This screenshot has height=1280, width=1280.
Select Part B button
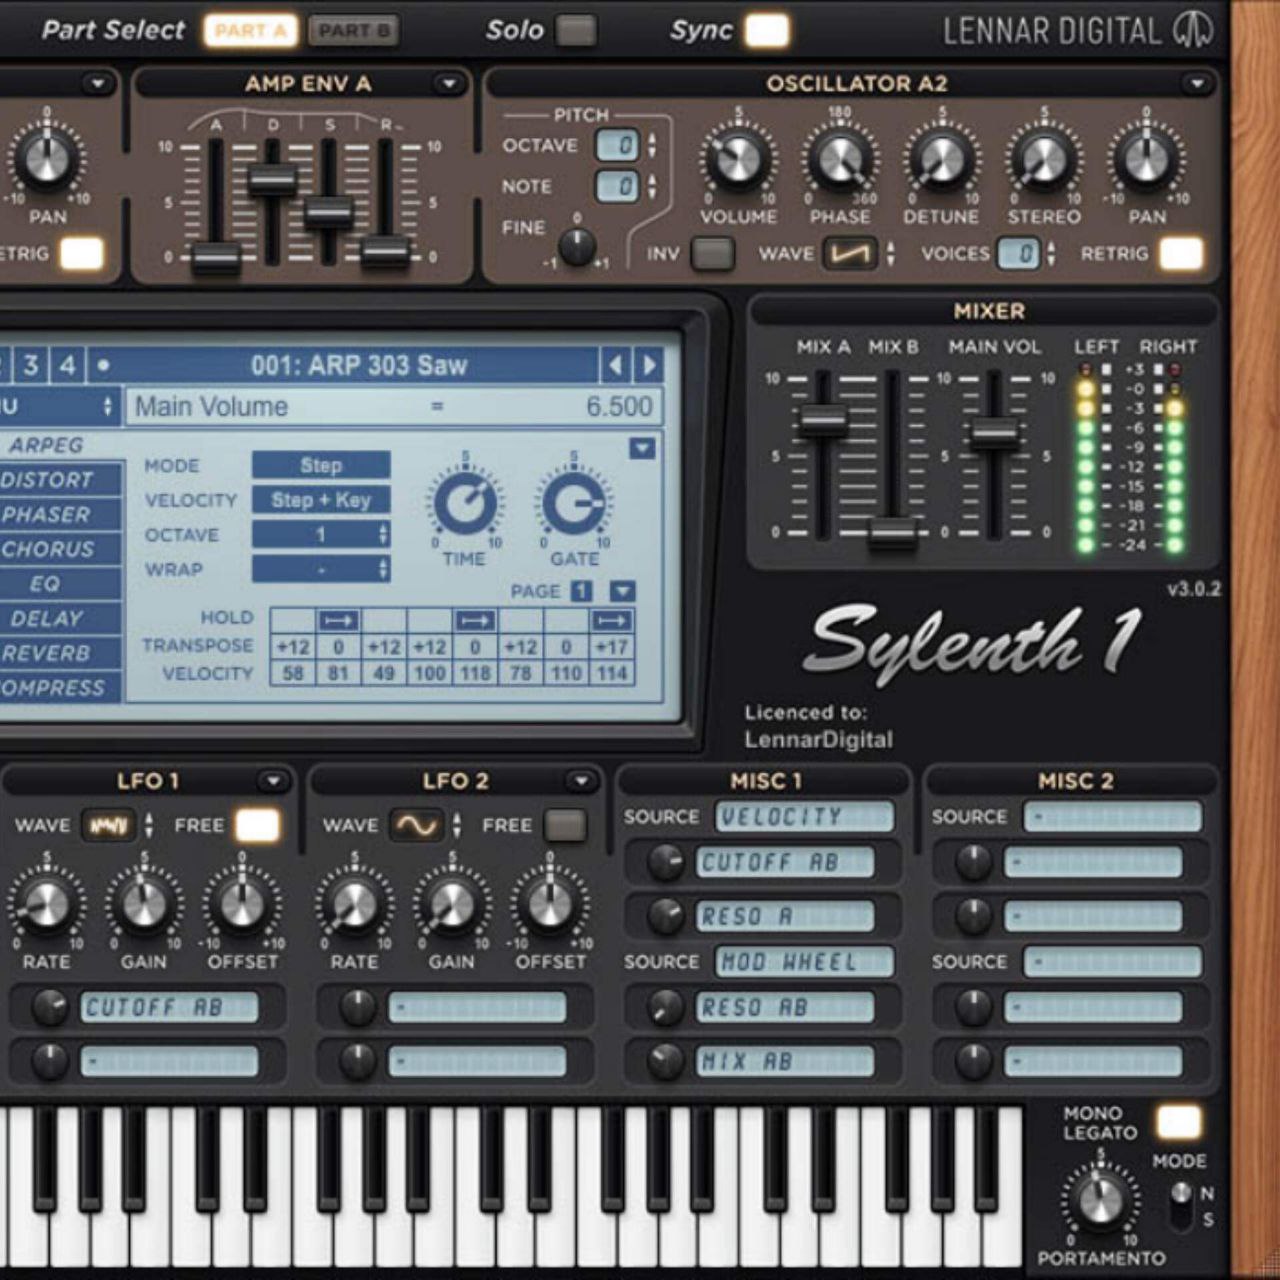point(353,31)
